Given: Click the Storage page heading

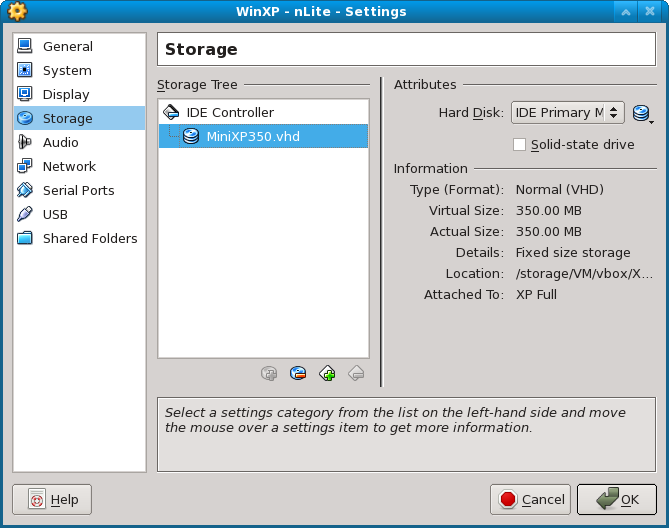Looking at the screenshot, I should pos(201,49).
